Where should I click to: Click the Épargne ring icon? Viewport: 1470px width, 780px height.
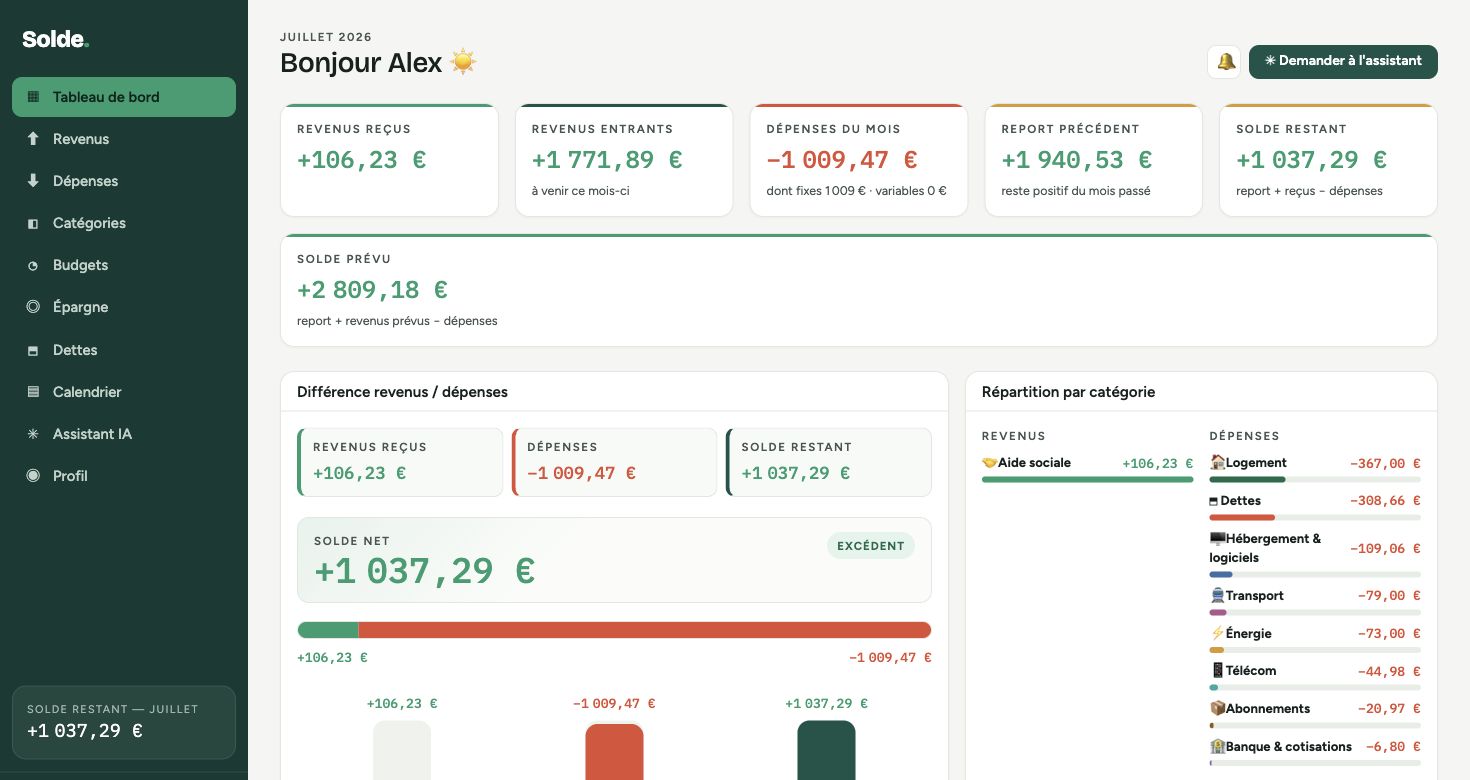(33, 307)
